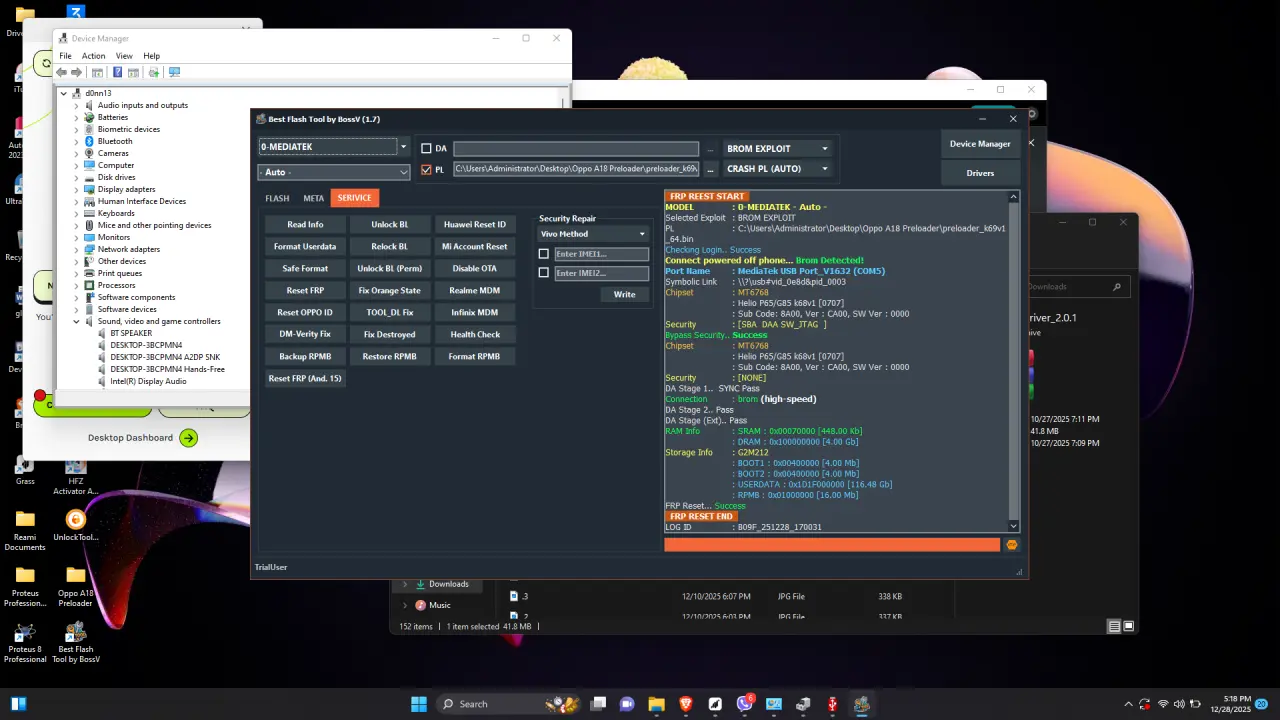1280x720 pixels.
Task: Click the Format Userdata button
Action: [x=305, y=246]
